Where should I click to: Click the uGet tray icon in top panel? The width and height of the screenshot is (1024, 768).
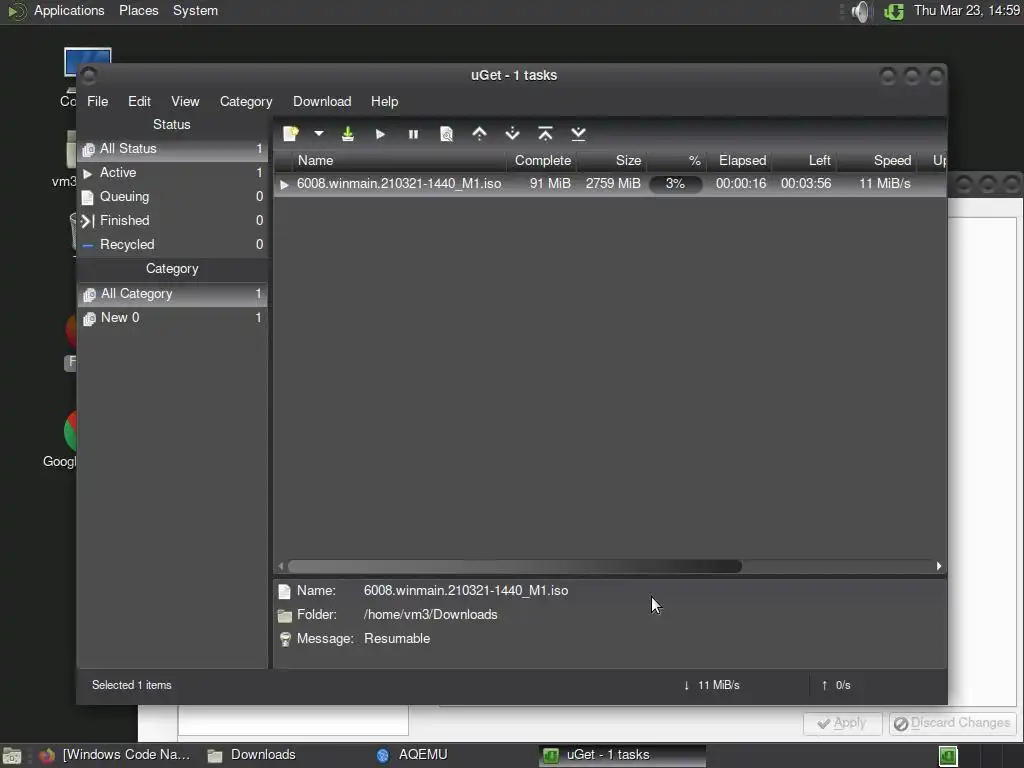894,11
